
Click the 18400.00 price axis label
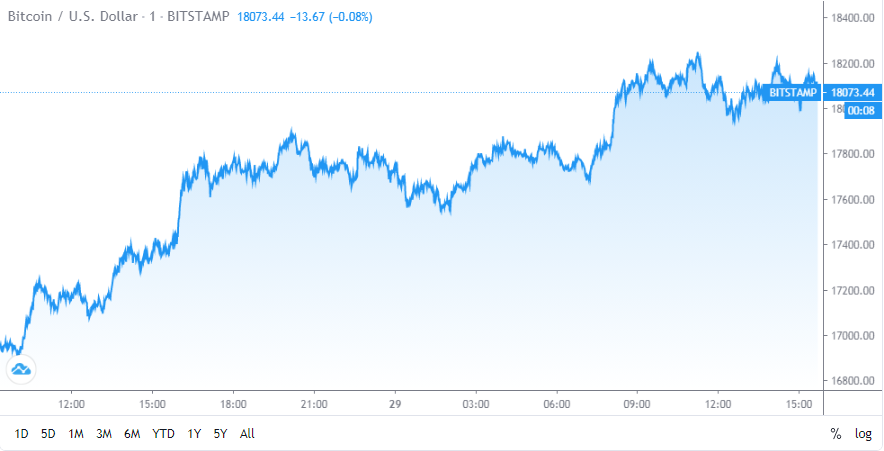point(853,18)
